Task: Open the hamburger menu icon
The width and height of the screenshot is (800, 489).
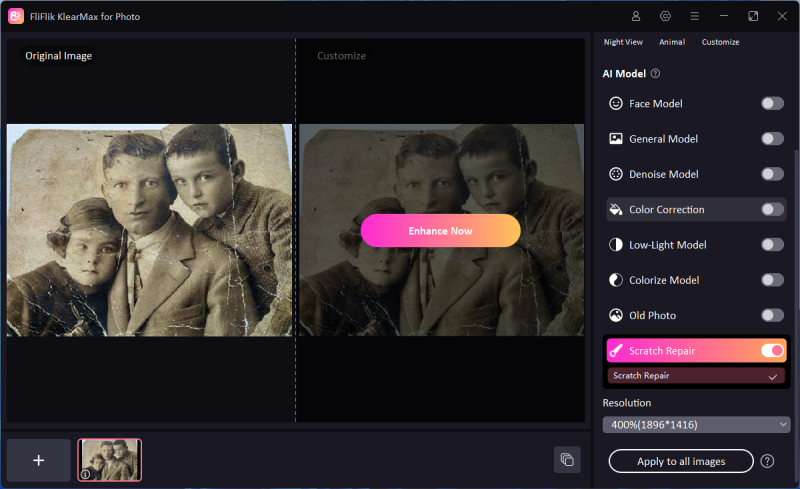Action: [x=694, y=16]
